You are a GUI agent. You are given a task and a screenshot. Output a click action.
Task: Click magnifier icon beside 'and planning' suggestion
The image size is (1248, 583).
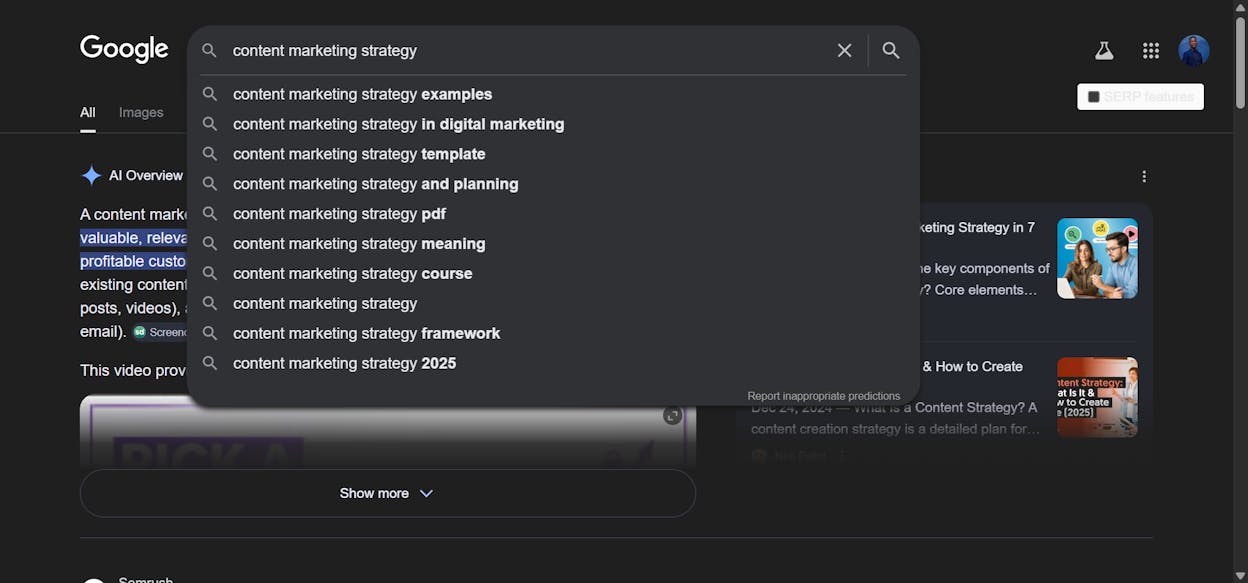click(x=210, y=184)
